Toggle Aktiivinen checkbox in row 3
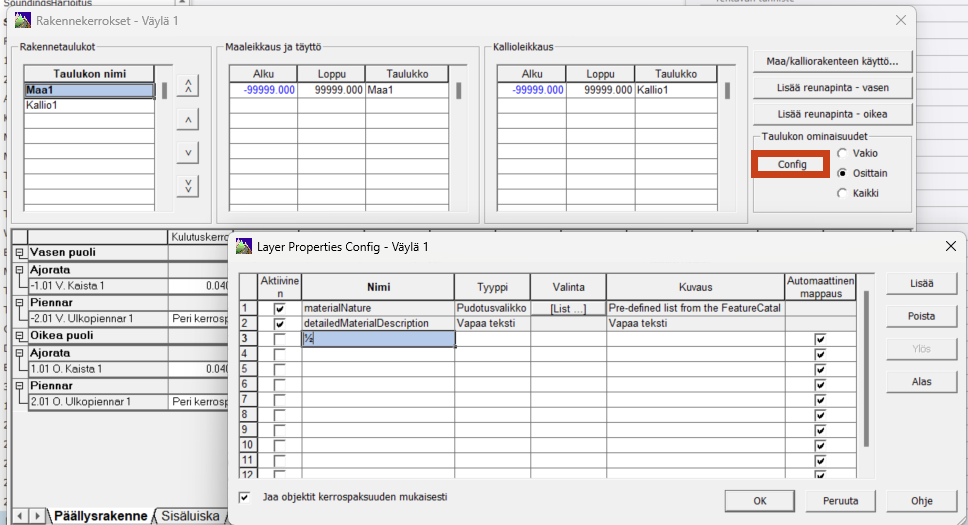 tap(280, 339)
